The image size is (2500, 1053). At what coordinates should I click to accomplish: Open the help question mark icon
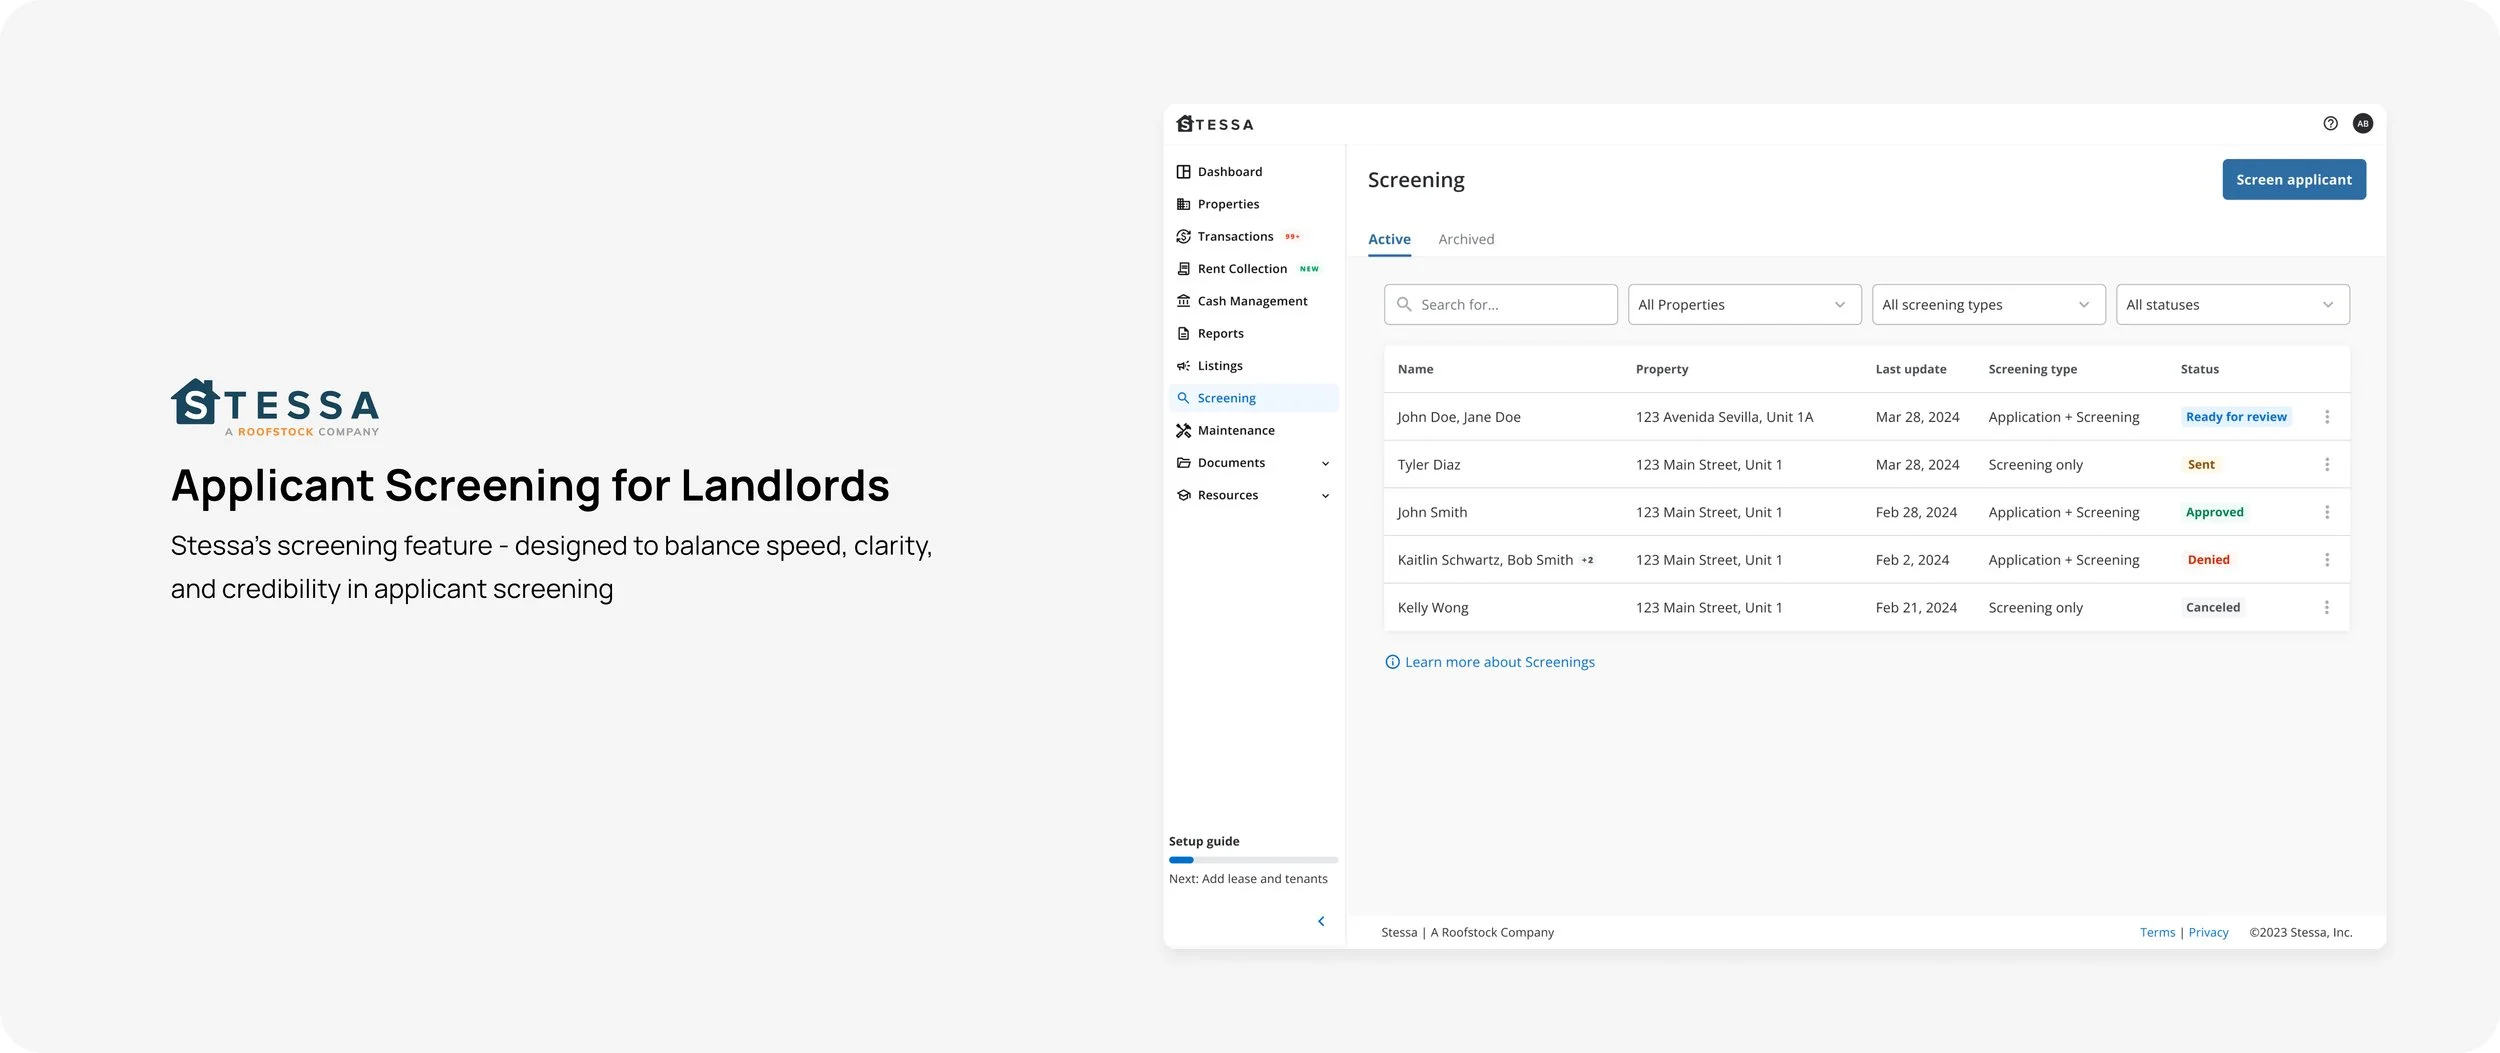click(x=2330, y=124)
